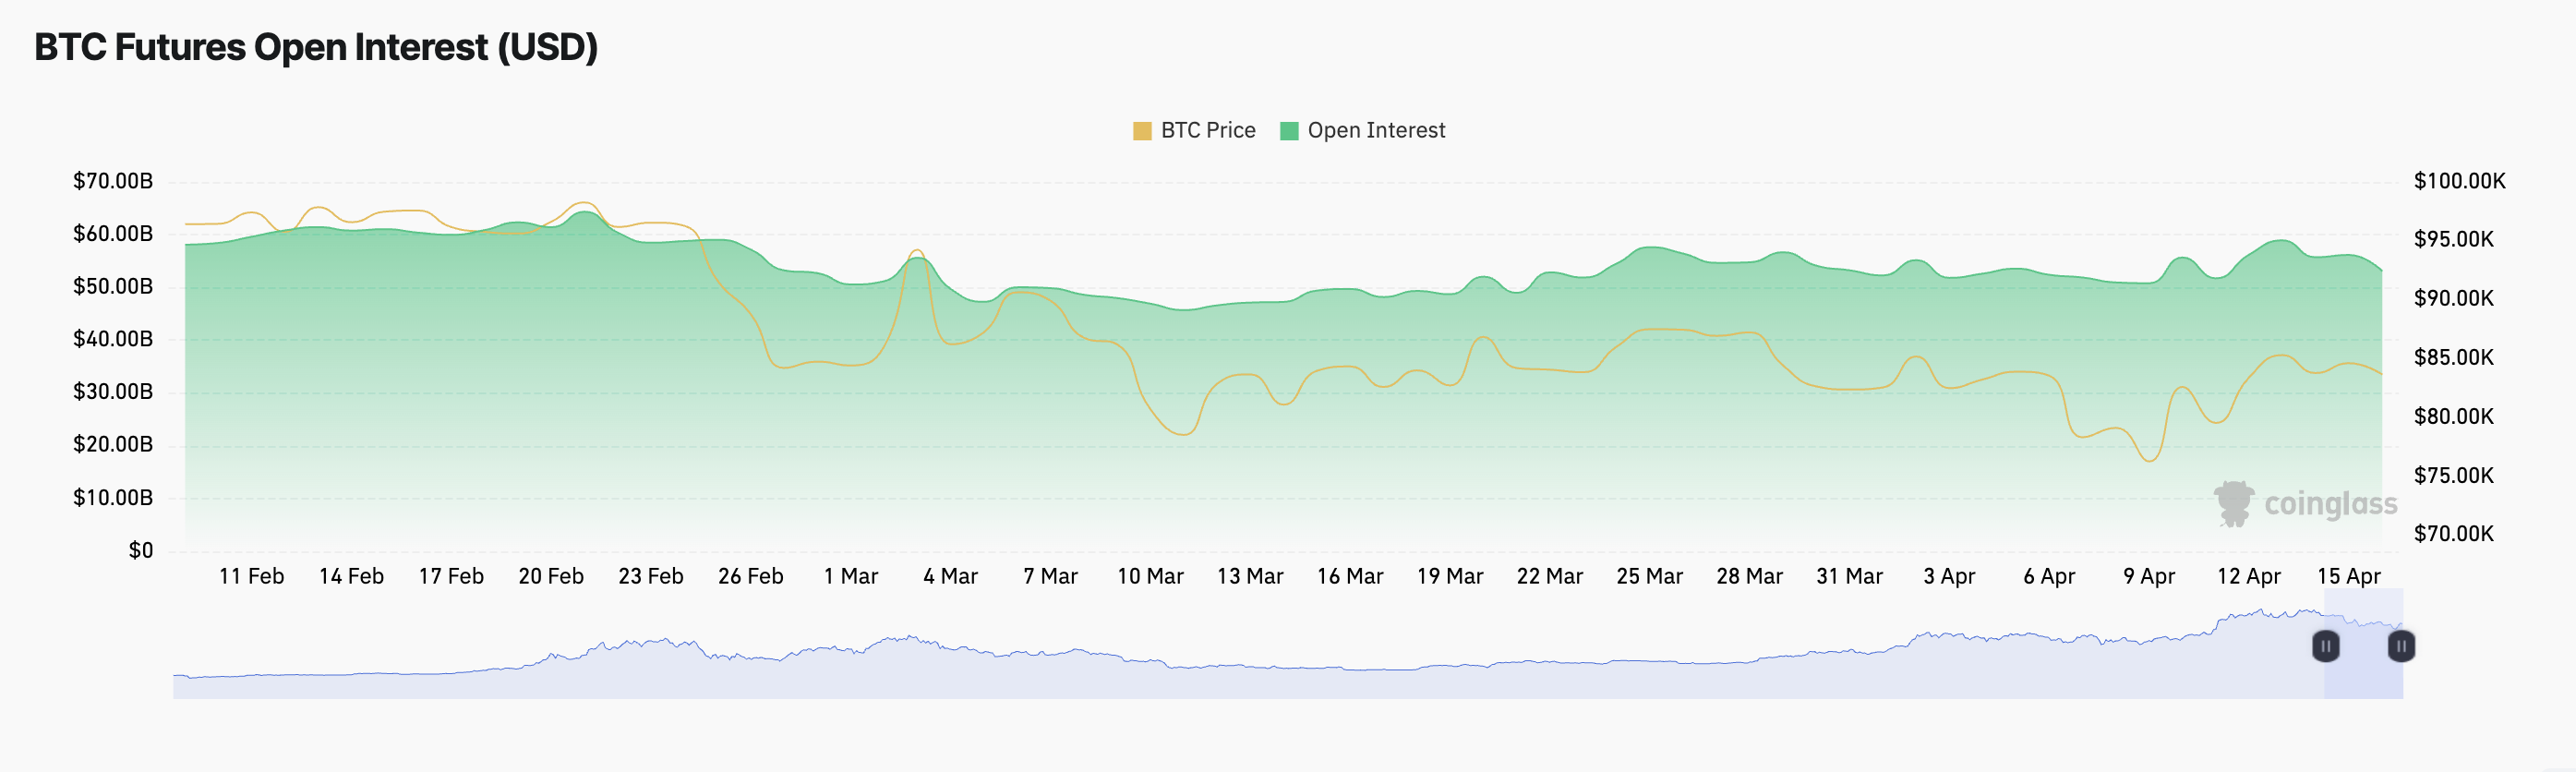Toggle the Open Interest series label
Viewport: 2576px width, 772px height.
click(x=1376, y=131)
